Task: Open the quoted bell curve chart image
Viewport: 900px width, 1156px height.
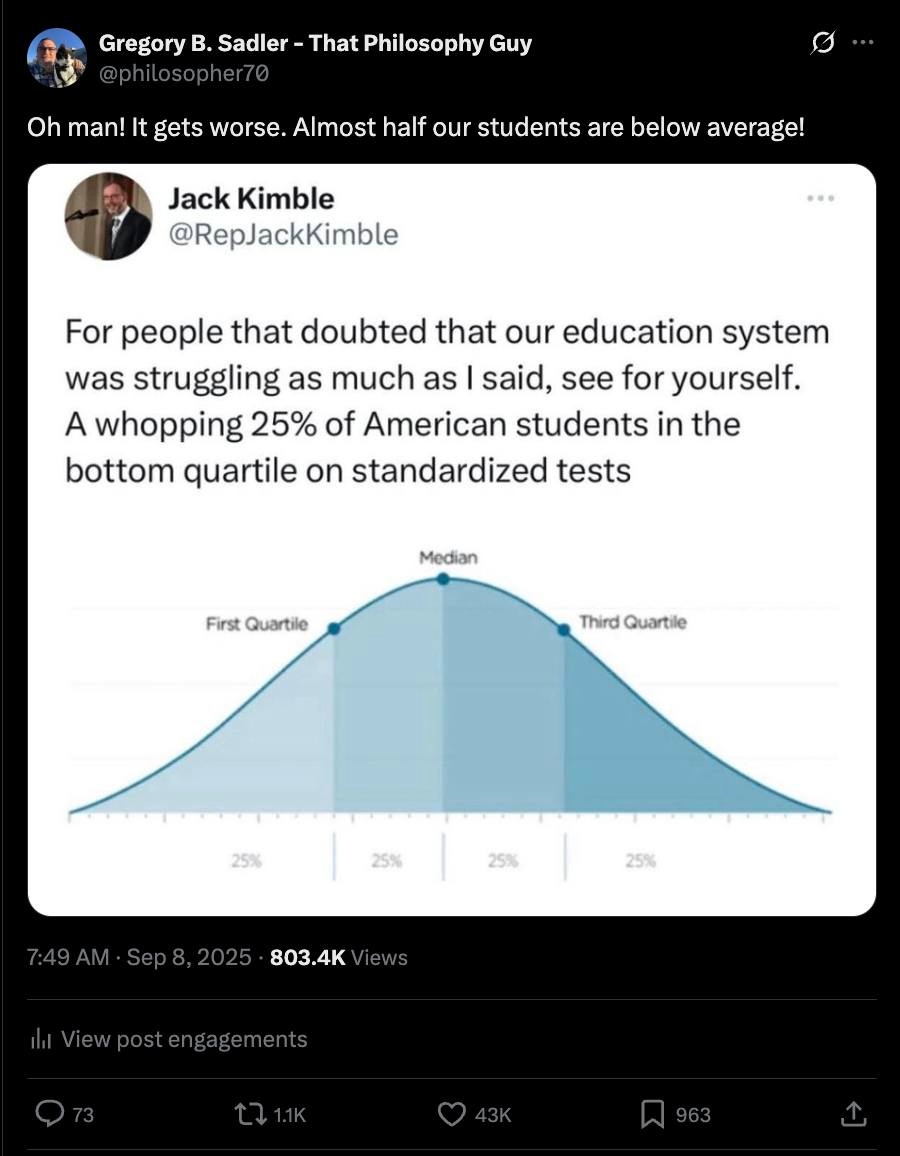Action: click(450, 720)
